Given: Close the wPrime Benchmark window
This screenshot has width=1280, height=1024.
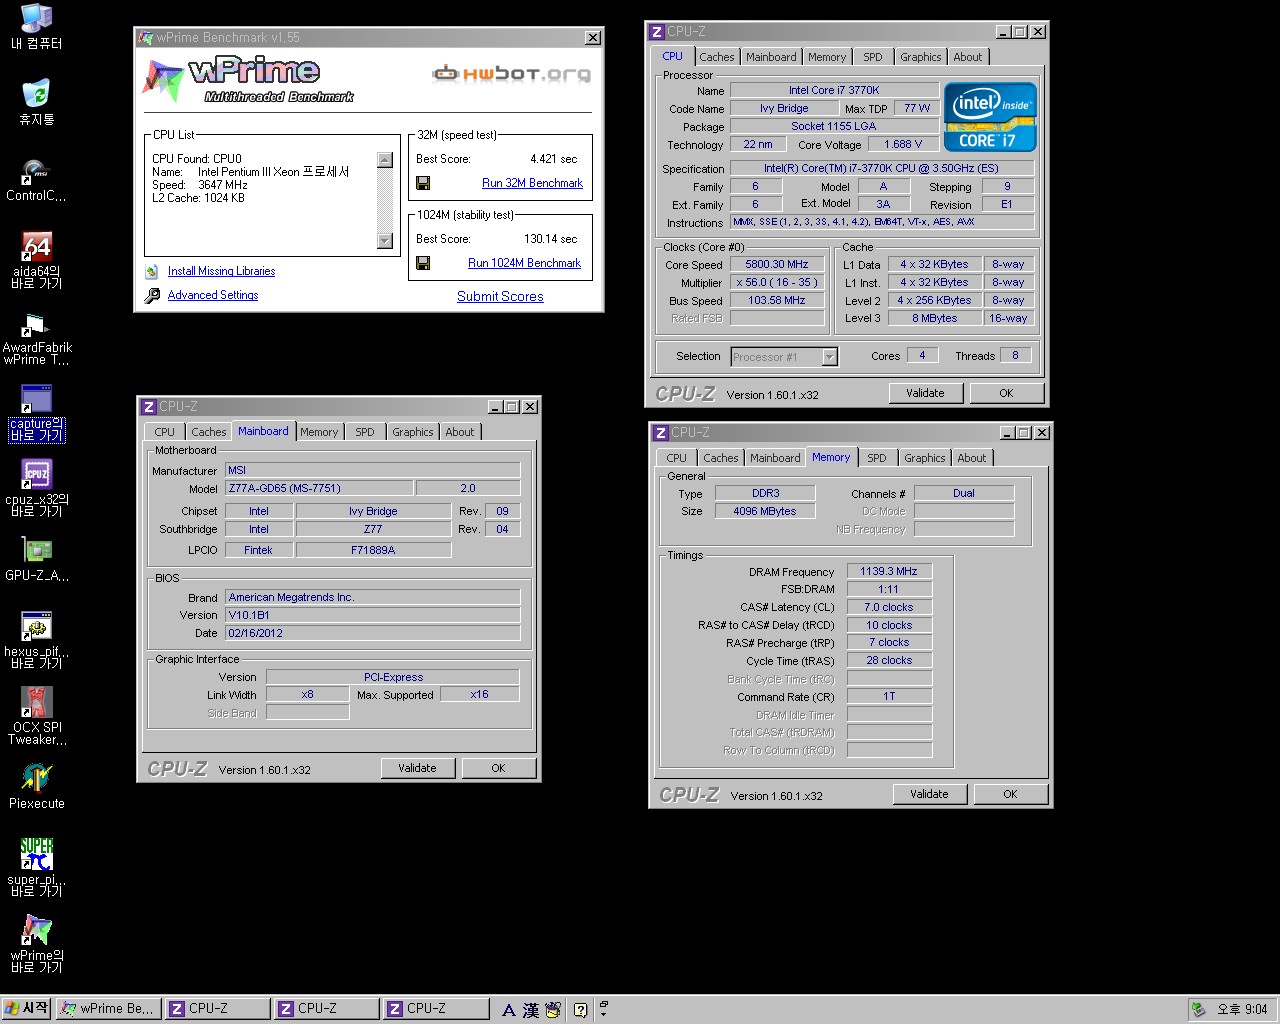Looking at the screenshot, I should coord(593,37).
